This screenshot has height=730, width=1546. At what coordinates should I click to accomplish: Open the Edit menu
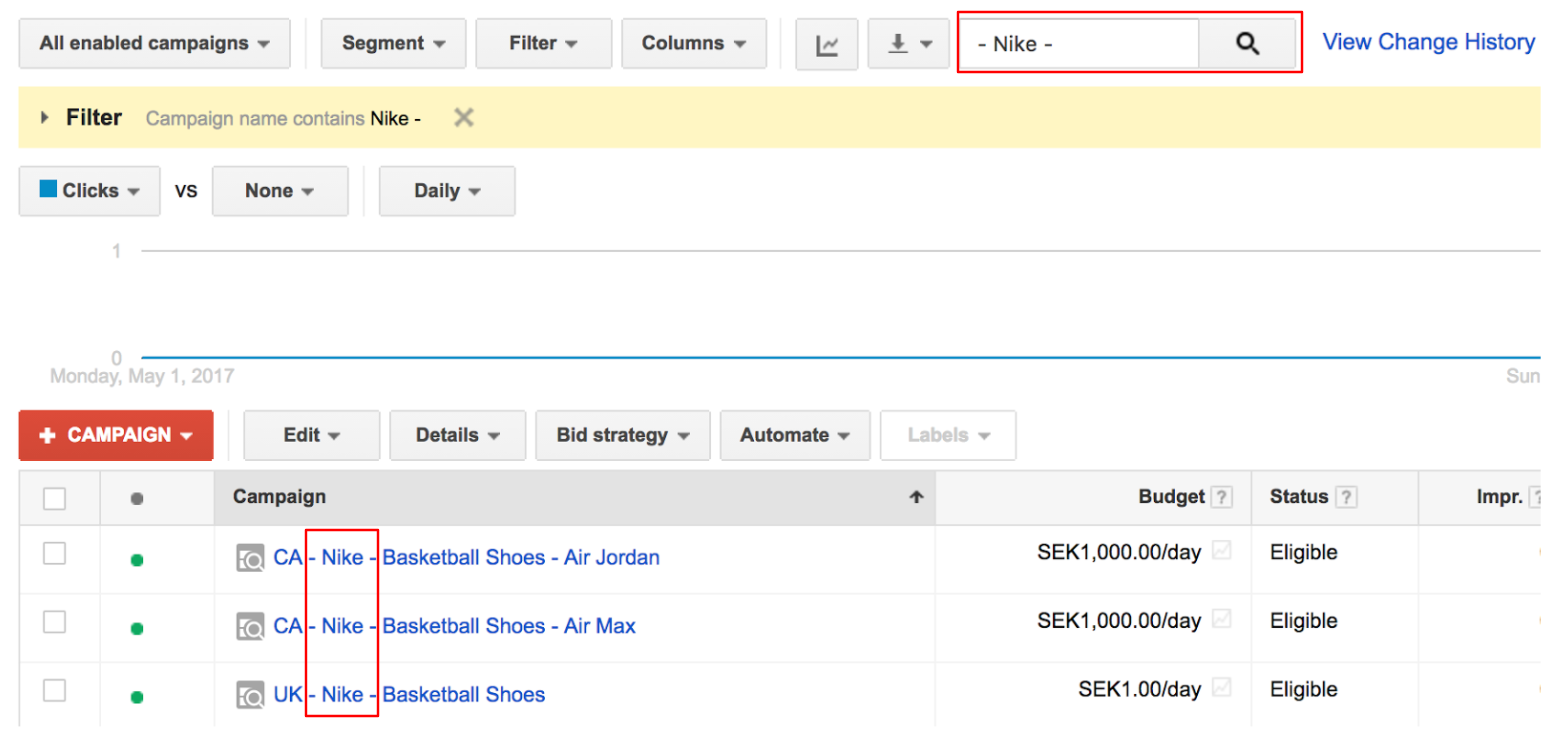311,435
